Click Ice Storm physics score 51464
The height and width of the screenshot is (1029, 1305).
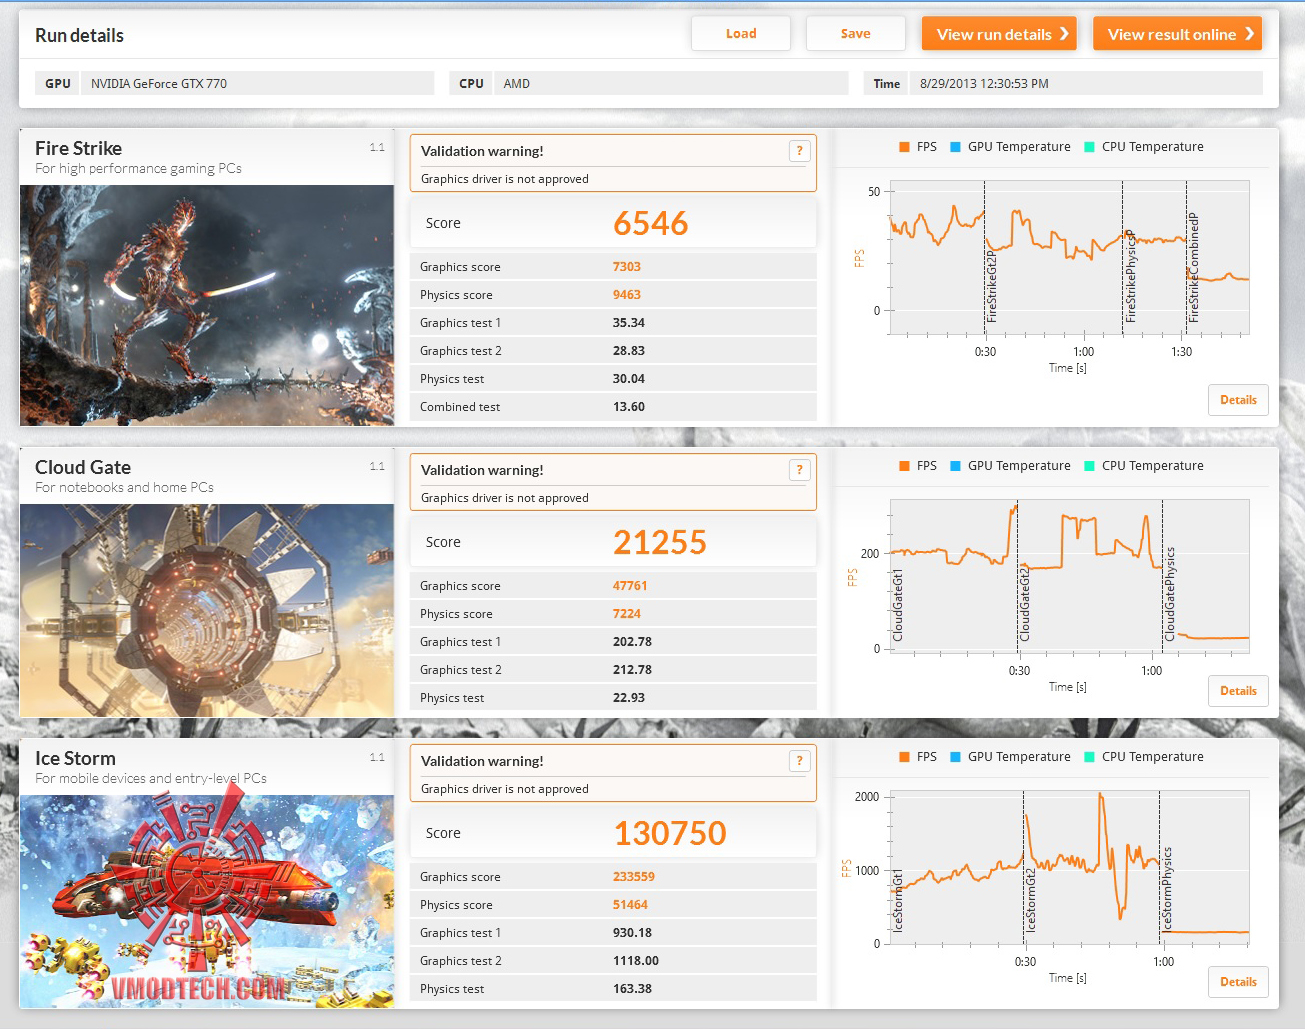pos(630,905)
